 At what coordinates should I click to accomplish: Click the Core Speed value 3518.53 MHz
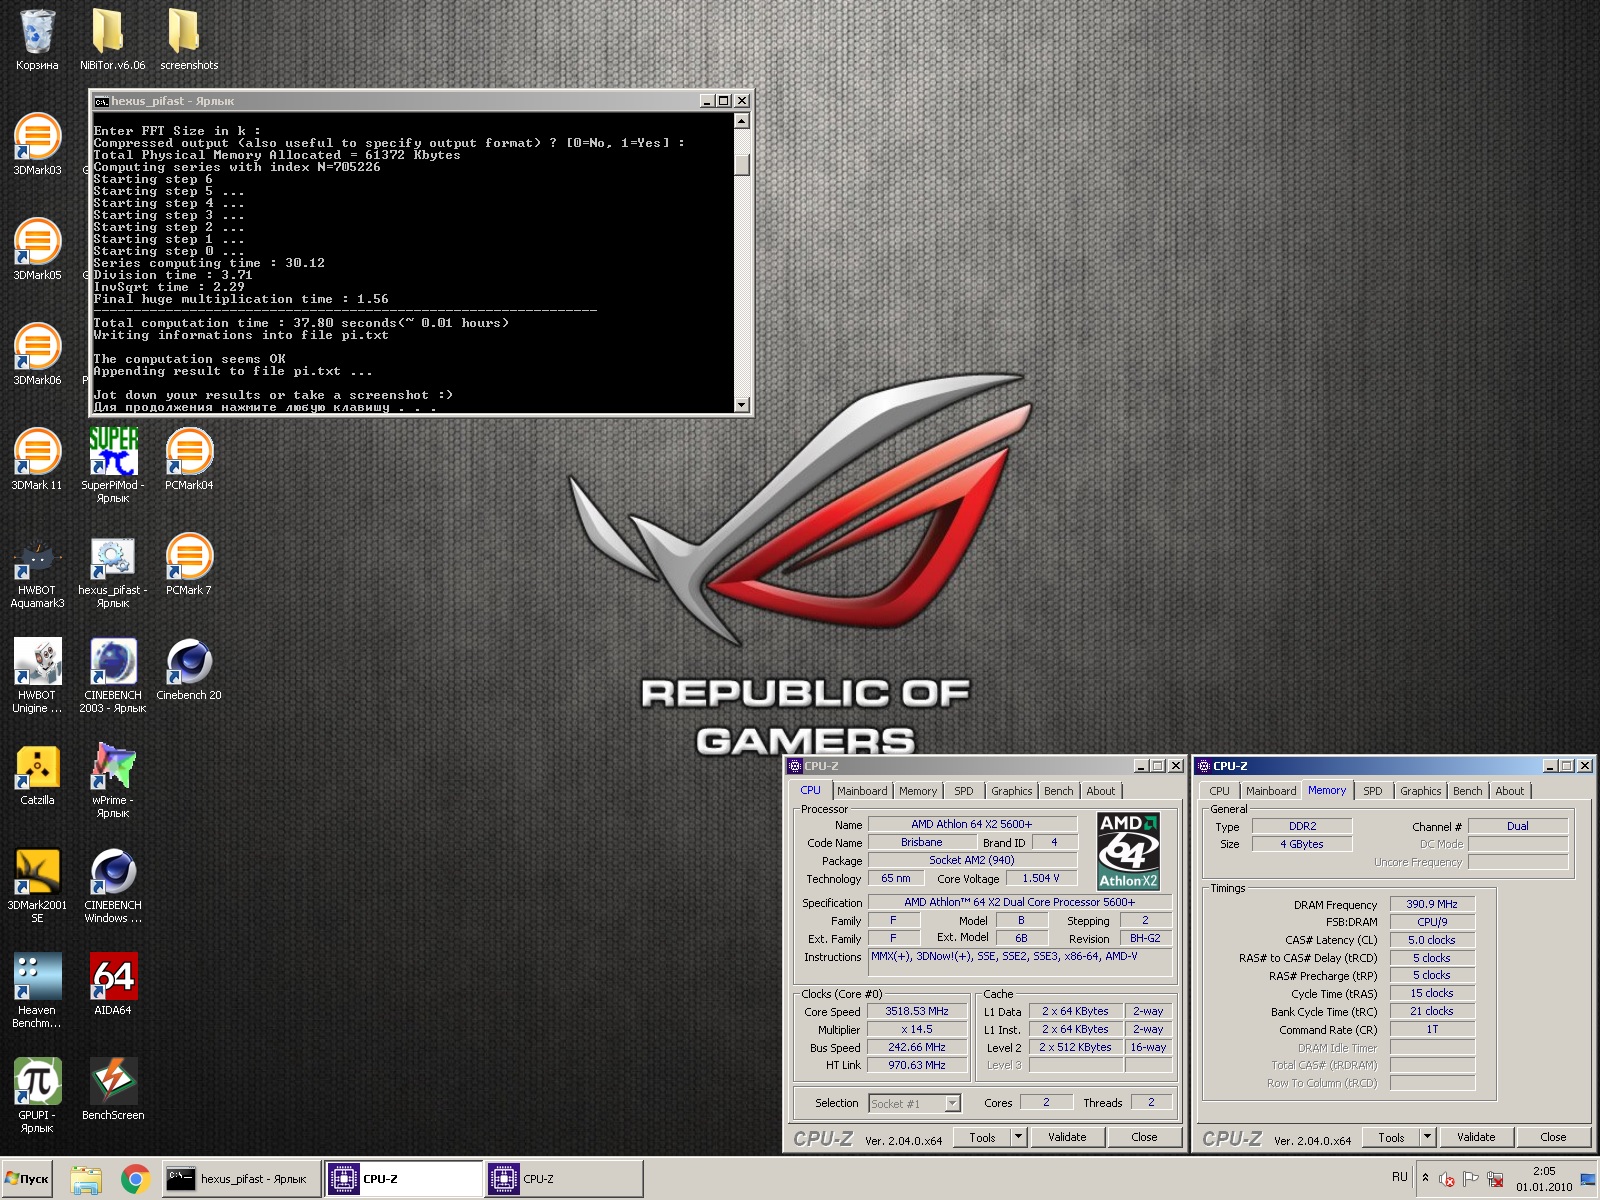916,1011
